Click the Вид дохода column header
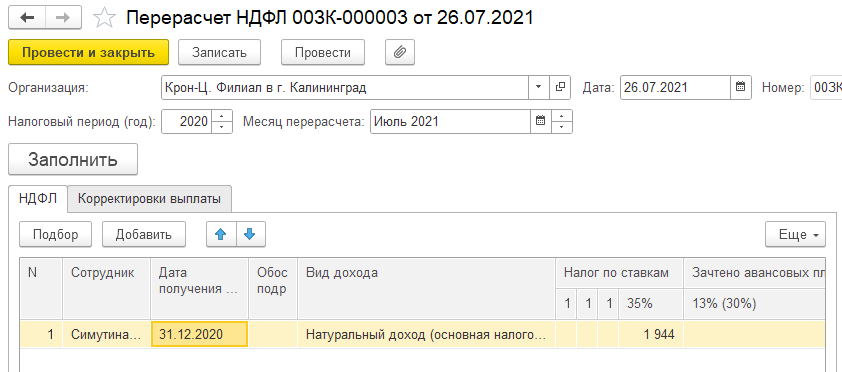Screen dimensions: 842x372 (426, 288)
